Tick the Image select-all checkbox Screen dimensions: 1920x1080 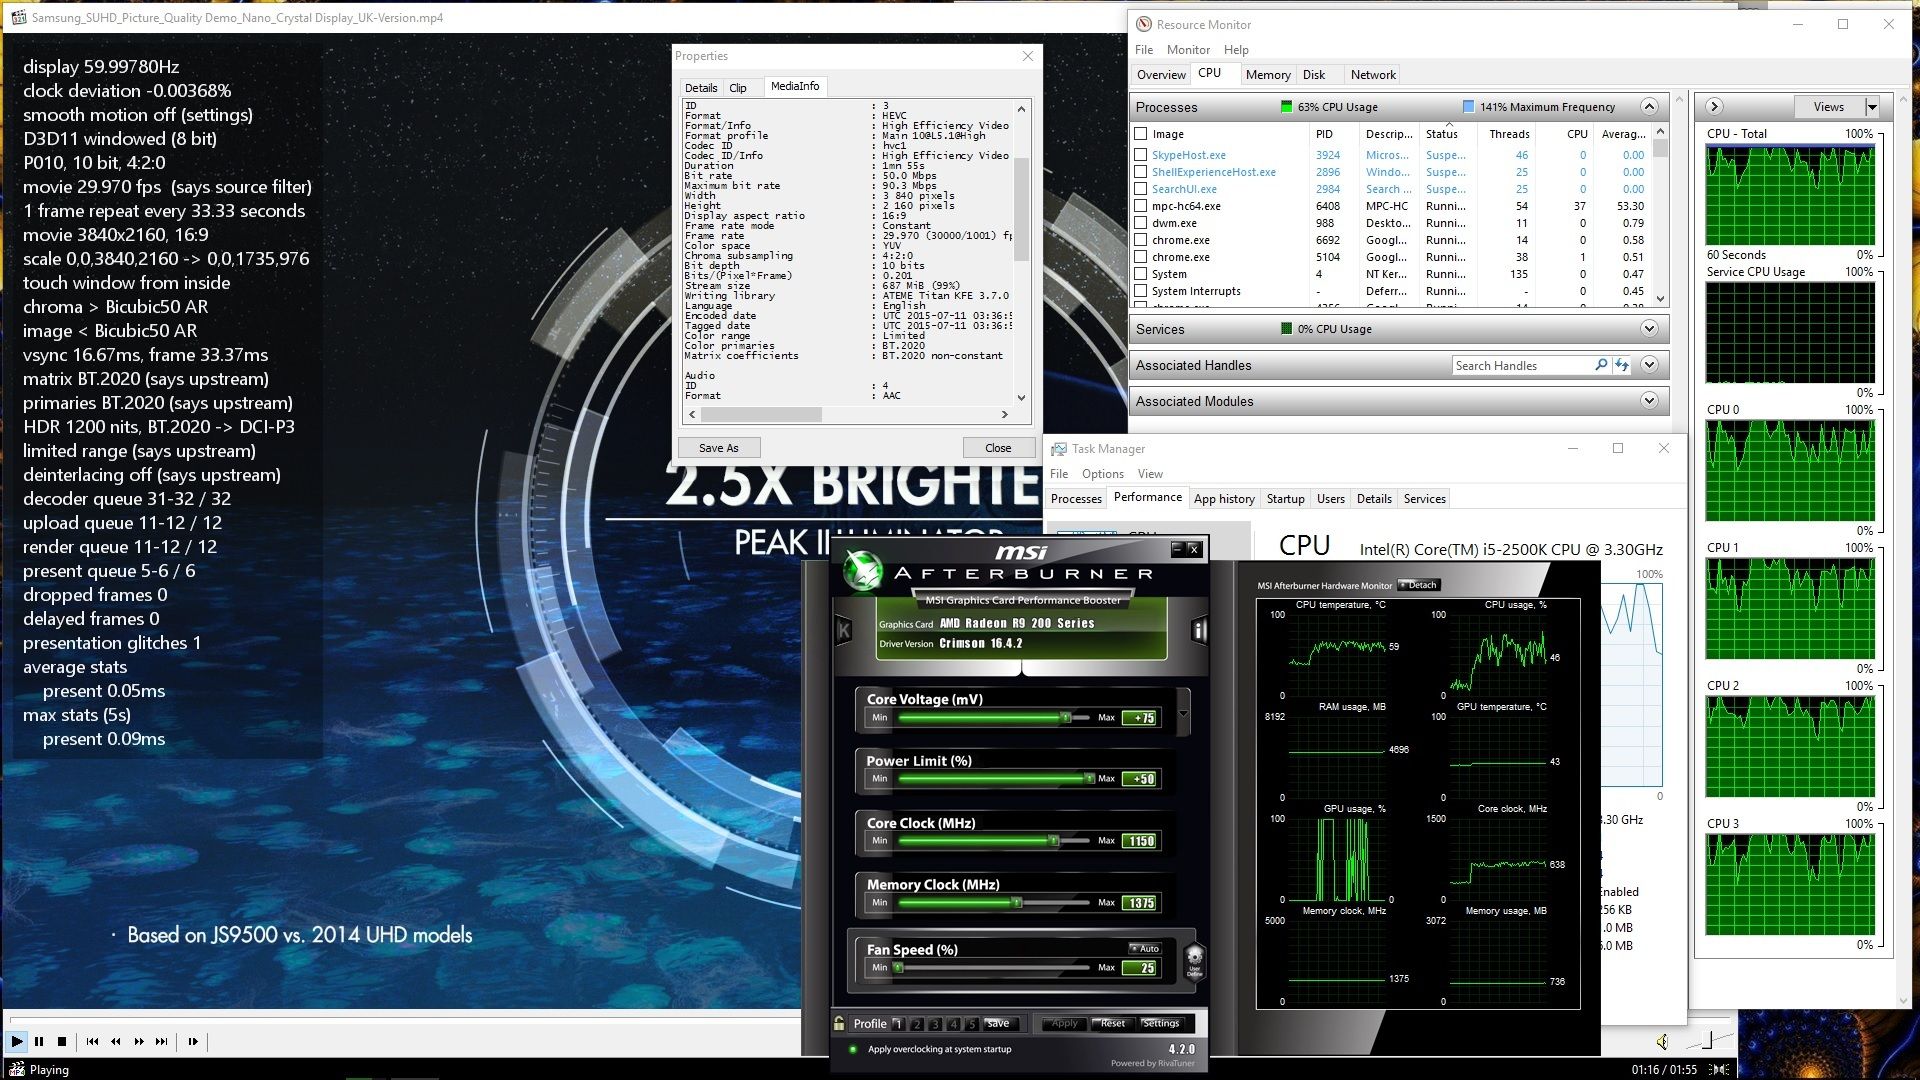pyautogui.click(x=1140, y=133)
